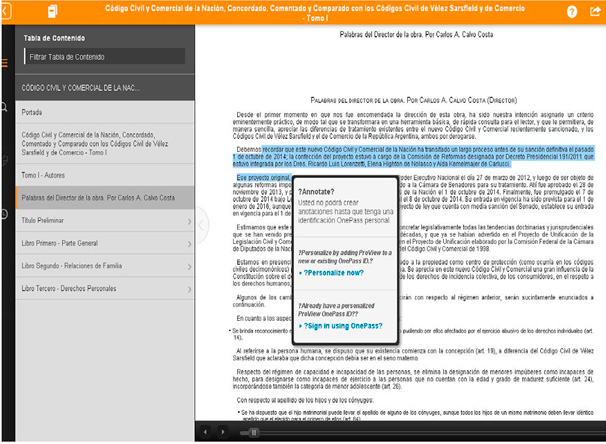Open Libro Tercero - Derechos Personales
This screenshot has width=606, height=444.
[105, 289]
